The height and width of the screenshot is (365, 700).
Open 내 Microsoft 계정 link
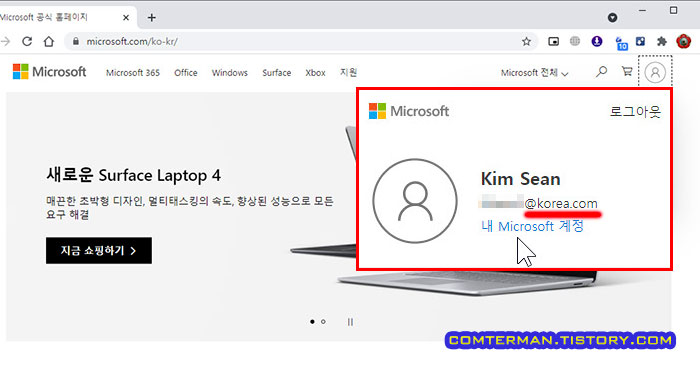[x=532, y=226]
